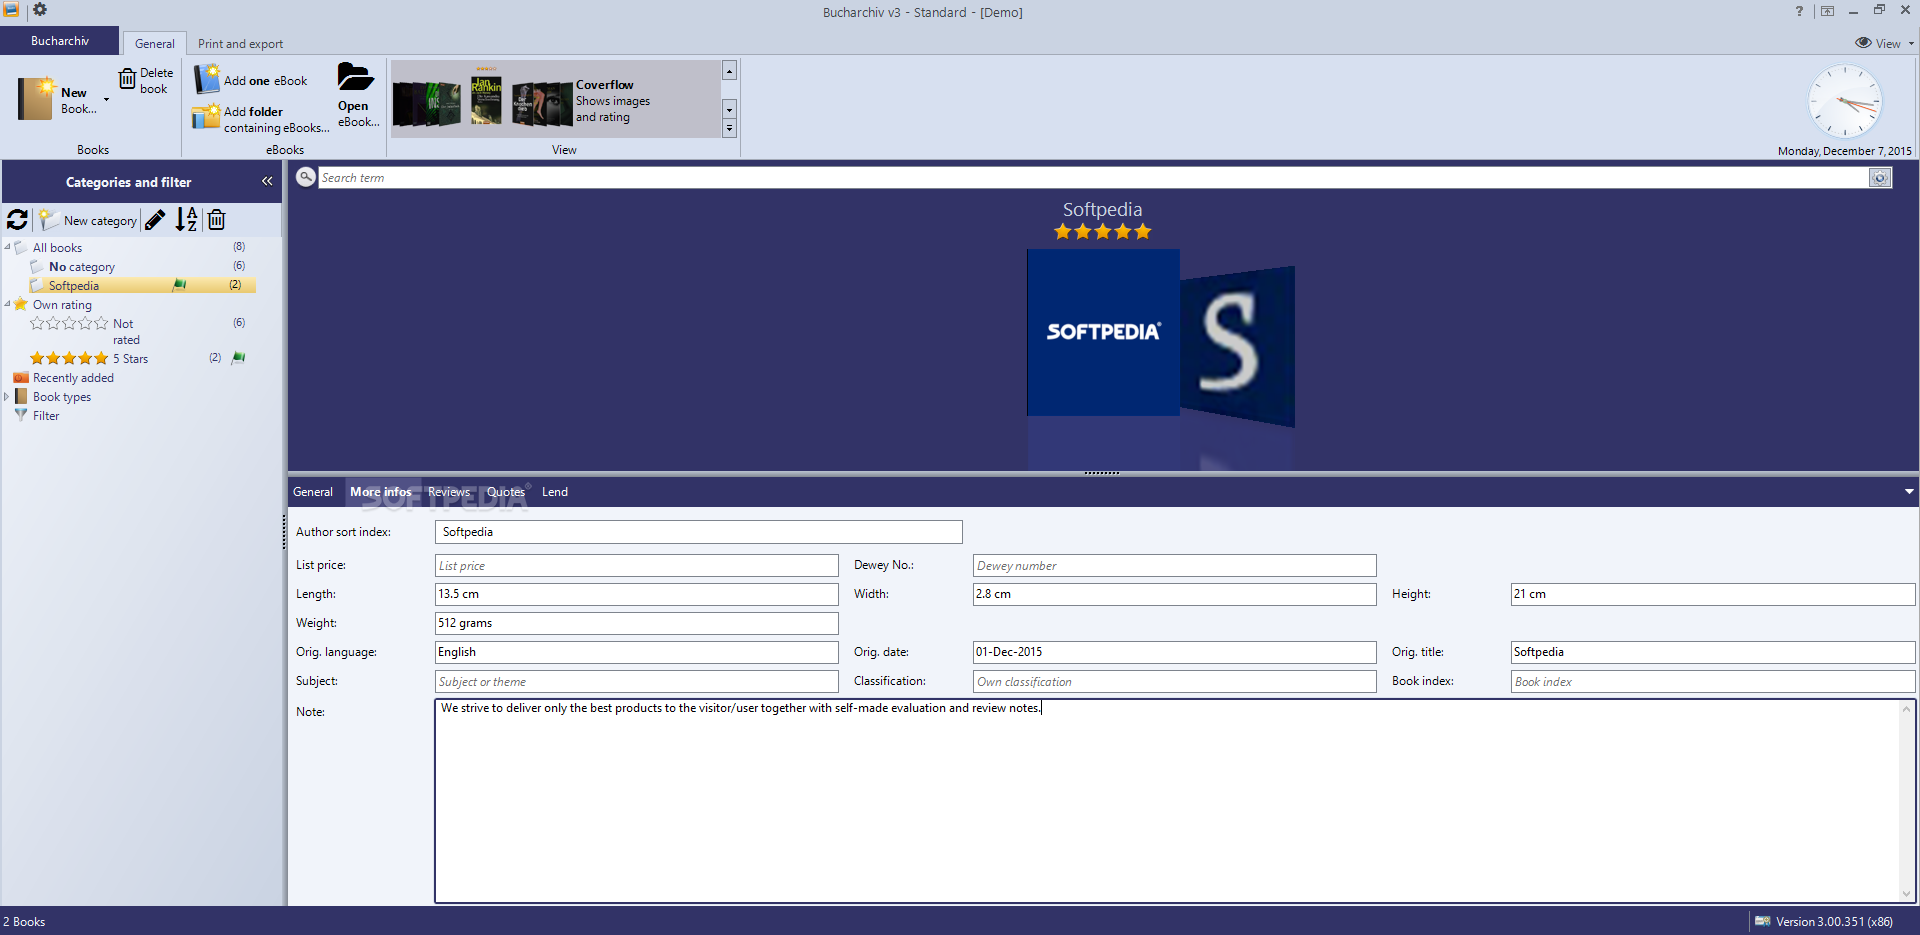Filter by 5 Stars rating
This screenshot has width=1920, height=935.
[x=89, y=358]
